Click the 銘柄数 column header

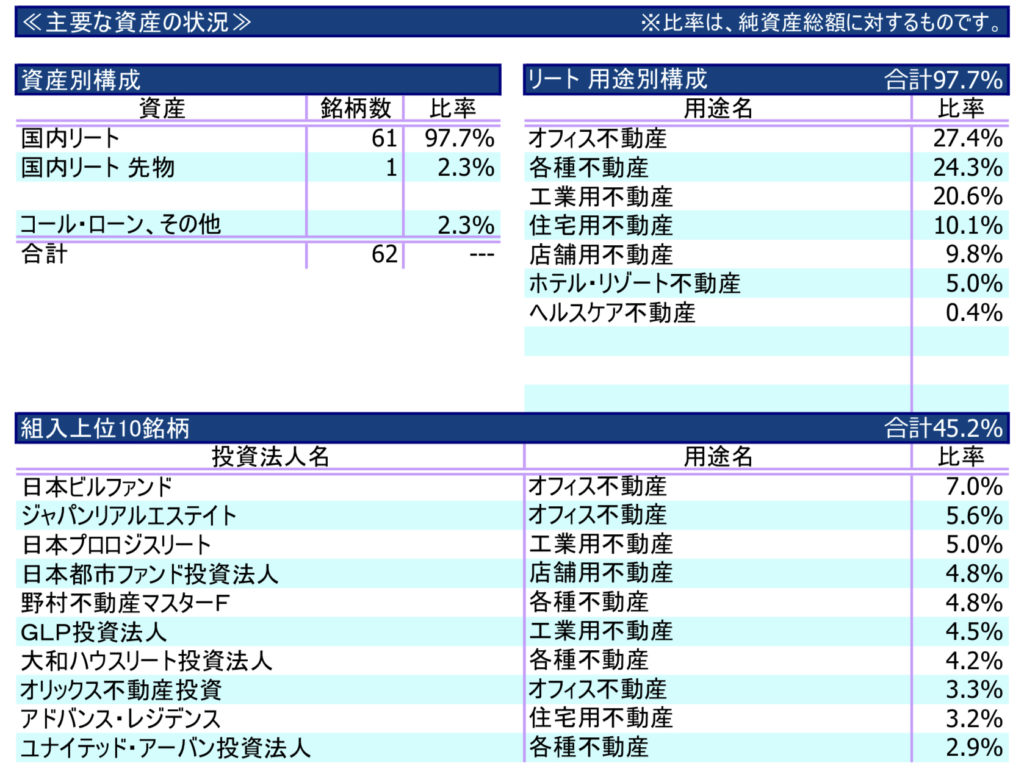355,109
